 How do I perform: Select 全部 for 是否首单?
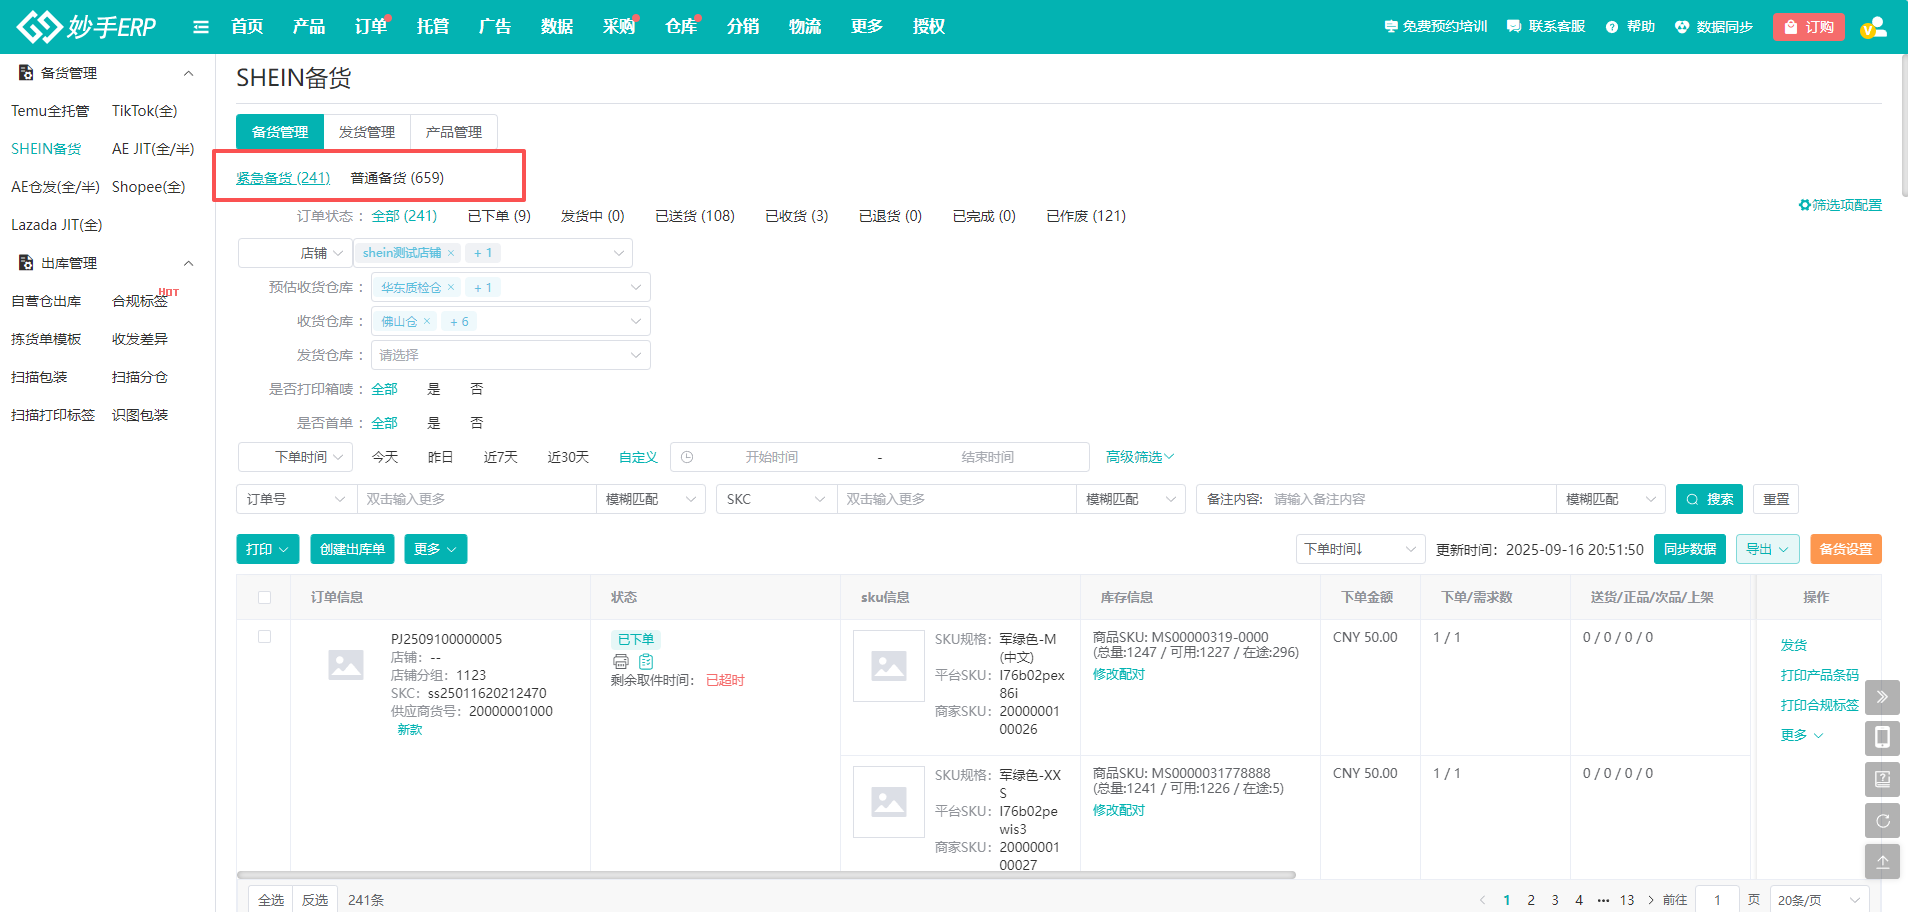coord(385,423)
